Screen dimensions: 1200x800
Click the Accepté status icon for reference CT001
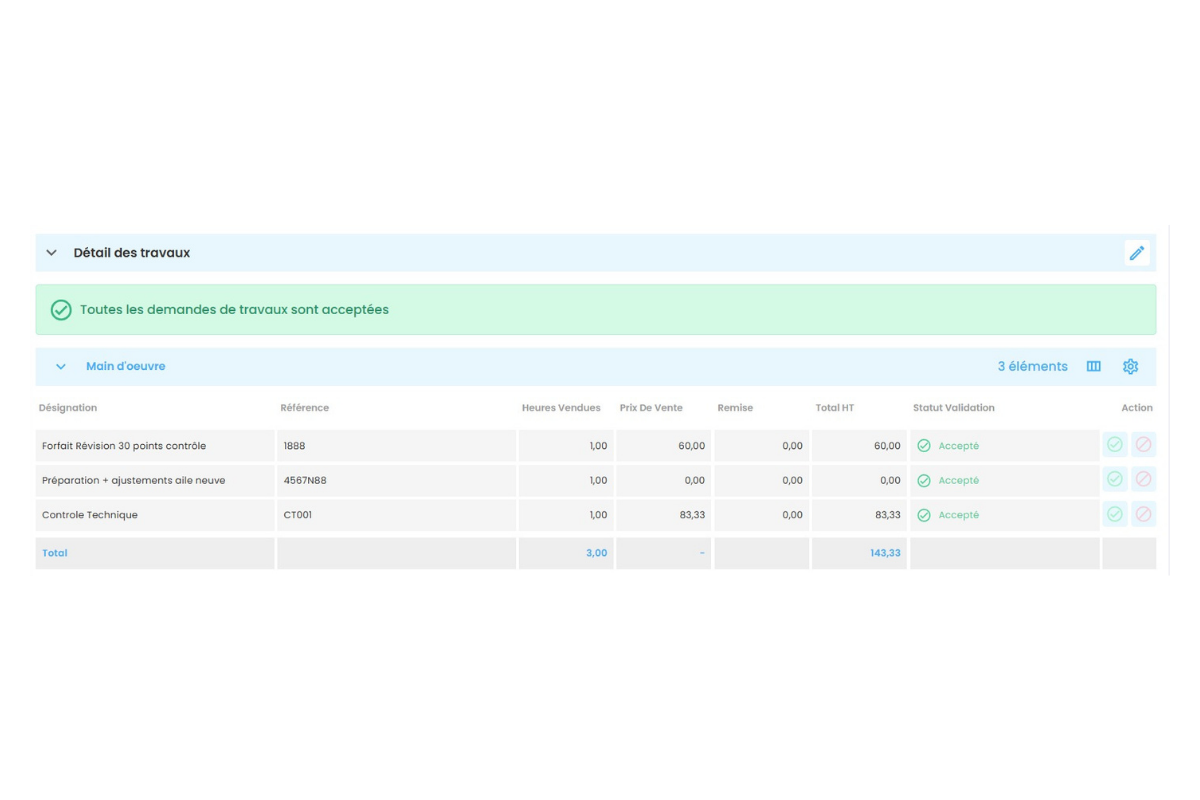pos(924,515)
